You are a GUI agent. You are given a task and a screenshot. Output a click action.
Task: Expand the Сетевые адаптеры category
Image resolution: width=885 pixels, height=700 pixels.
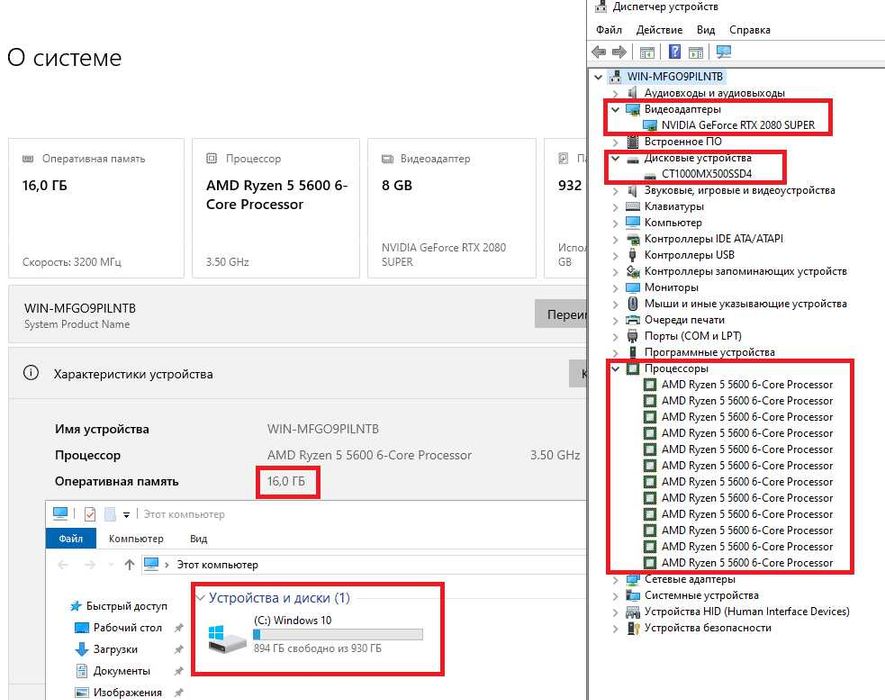pos(616,580)
